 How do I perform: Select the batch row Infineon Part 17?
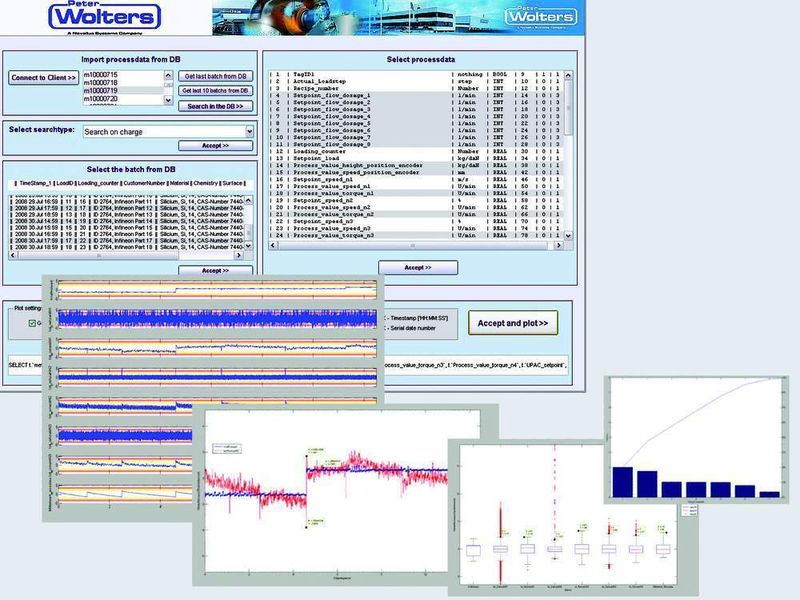(127, 240)
